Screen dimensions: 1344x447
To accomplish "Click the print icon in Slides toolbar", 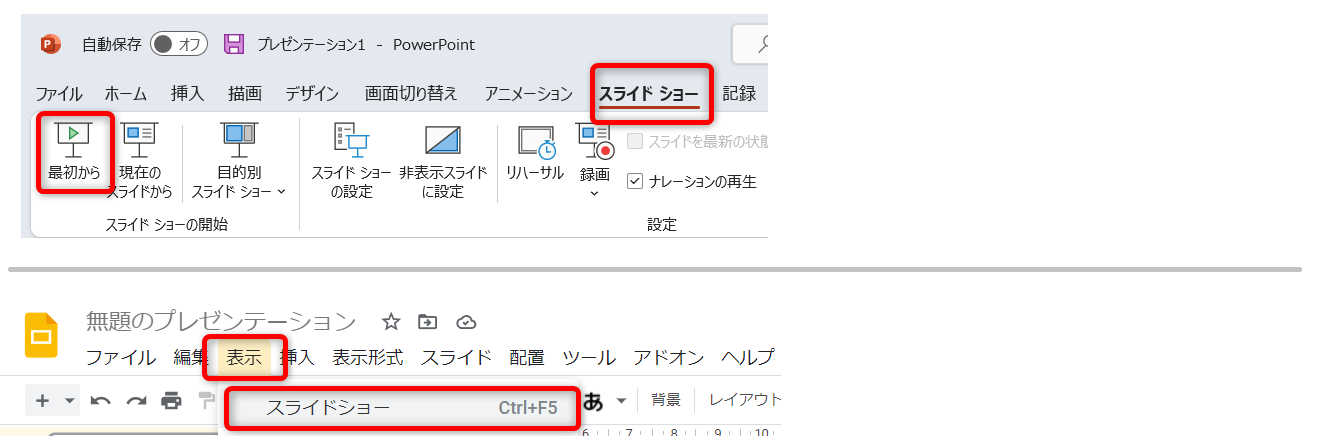I will tap(172, 401).
